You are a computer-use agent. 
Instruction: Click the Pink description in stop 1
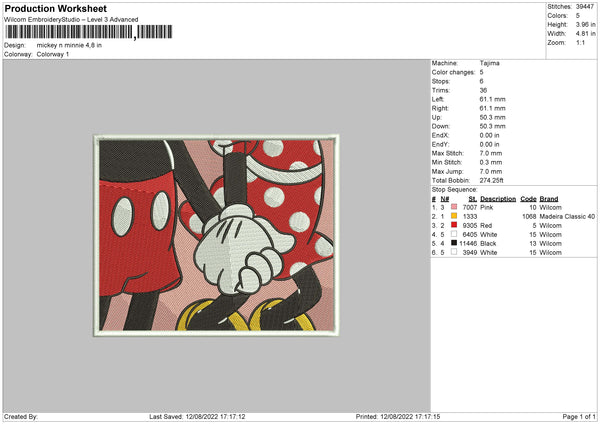tap(486, 207)
